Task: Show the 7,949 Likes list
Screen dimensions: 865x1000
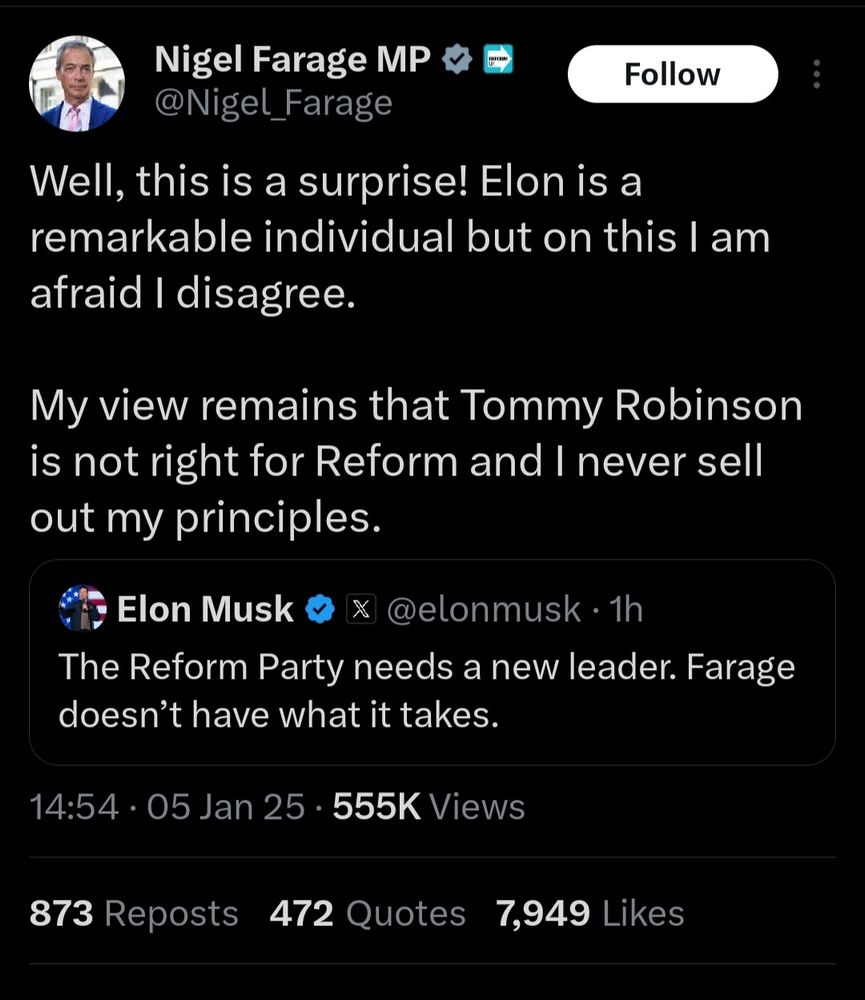Action: click(x=589, y=913)
